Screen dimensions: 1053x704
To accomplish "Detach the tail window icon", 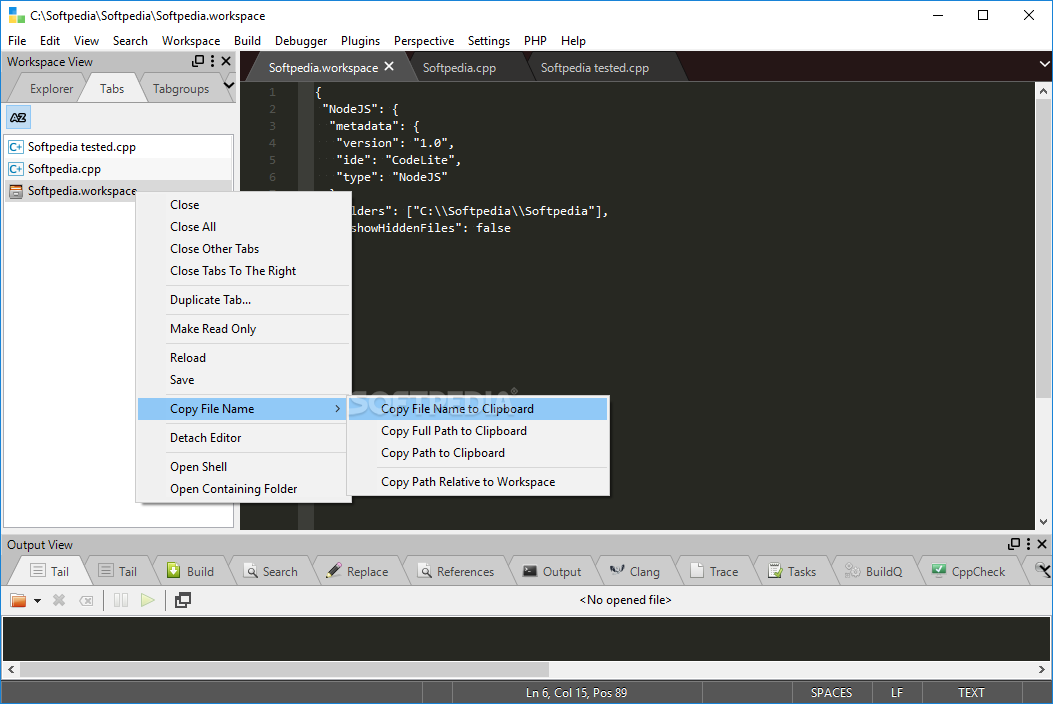I will tap(183, 600).
